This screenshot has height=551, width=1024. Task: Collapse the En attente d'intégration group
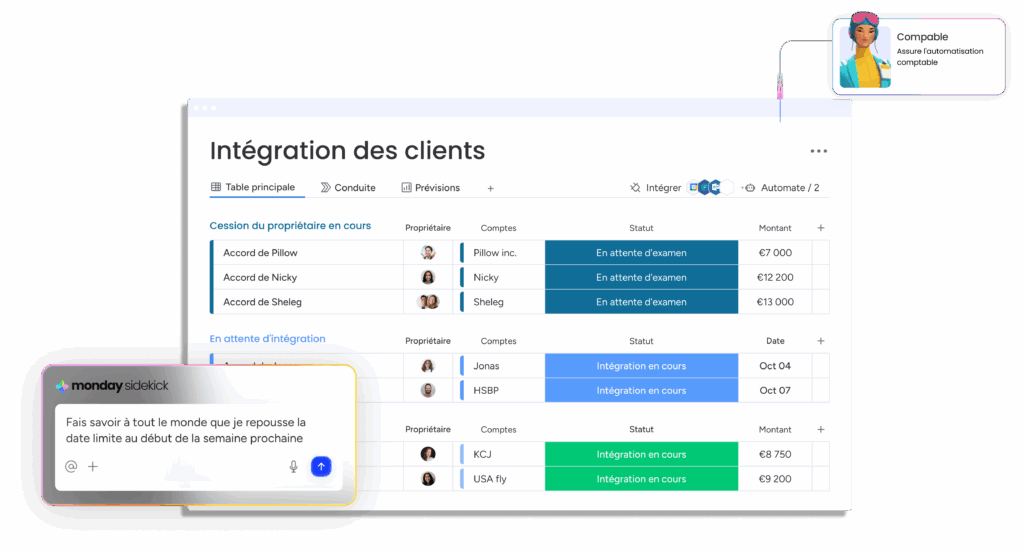(267, 338)
